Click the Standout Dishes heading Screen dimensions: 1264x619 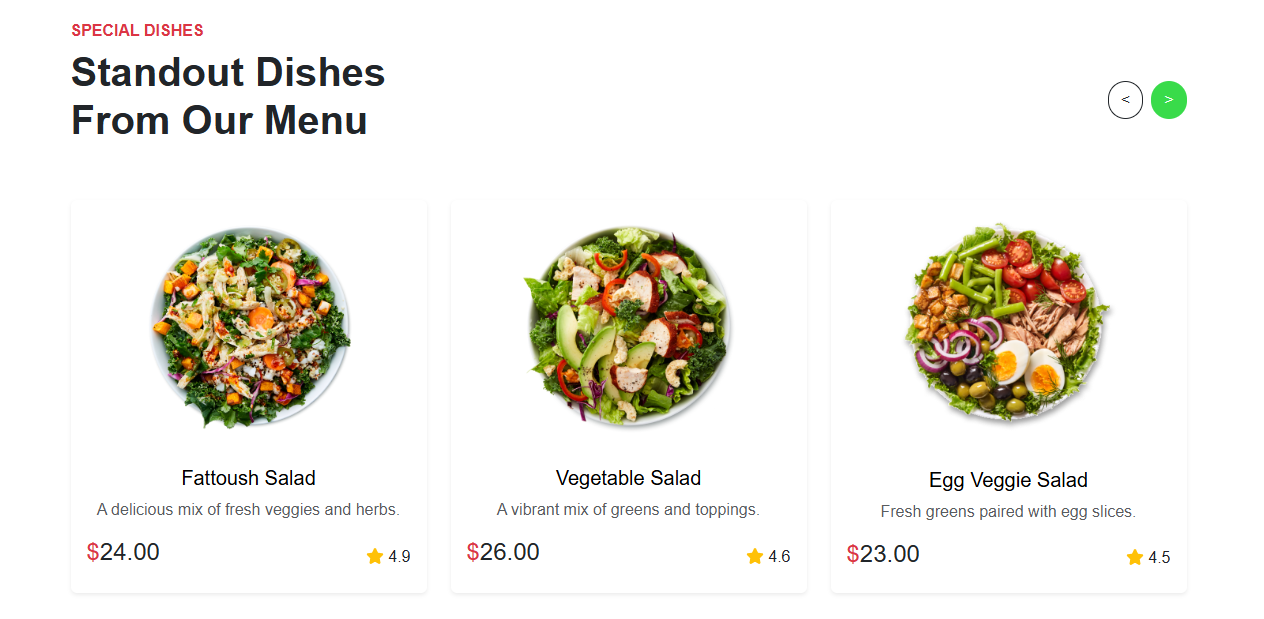(x=227, y=95)
